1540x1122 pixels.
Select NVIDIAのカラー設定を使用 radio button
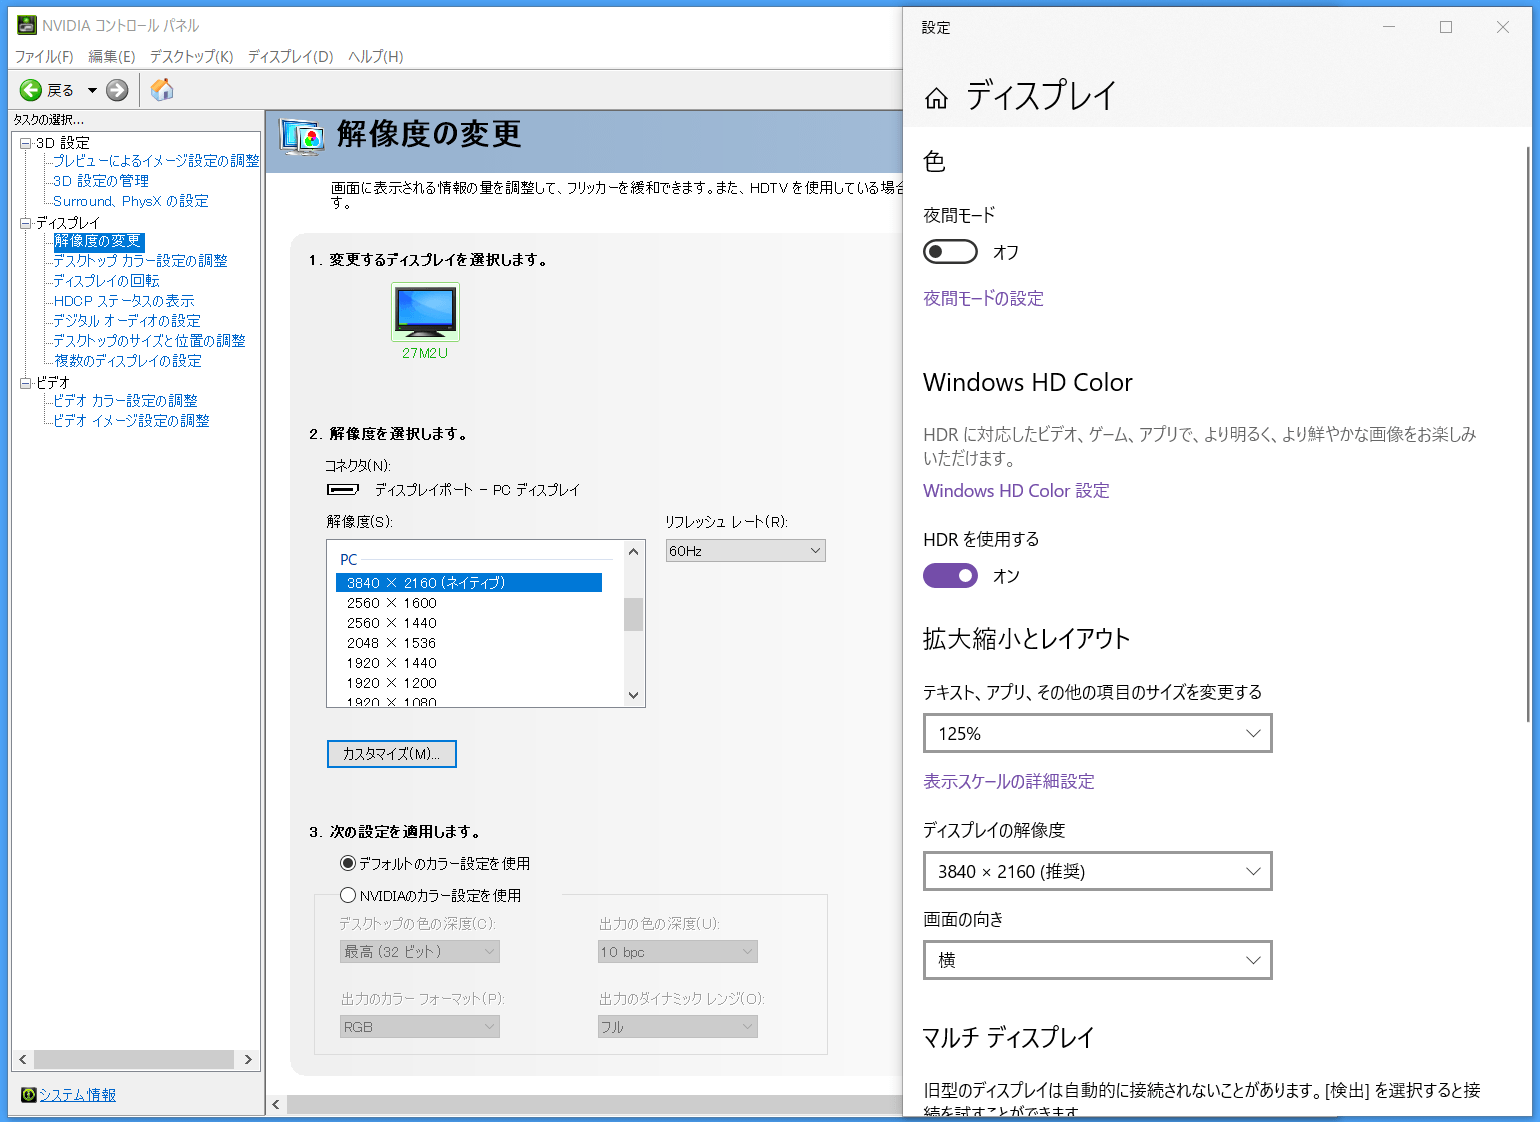348,895
